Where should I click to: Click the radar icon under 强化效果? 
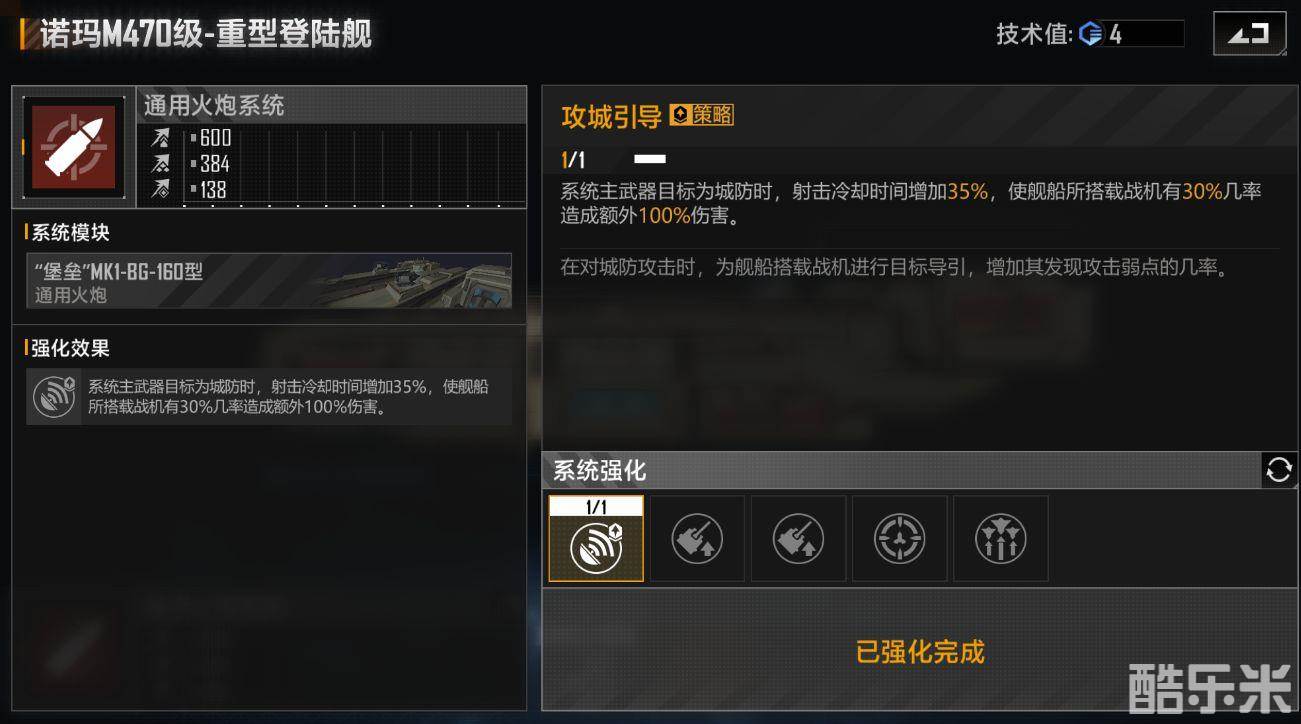coord(54,396)
